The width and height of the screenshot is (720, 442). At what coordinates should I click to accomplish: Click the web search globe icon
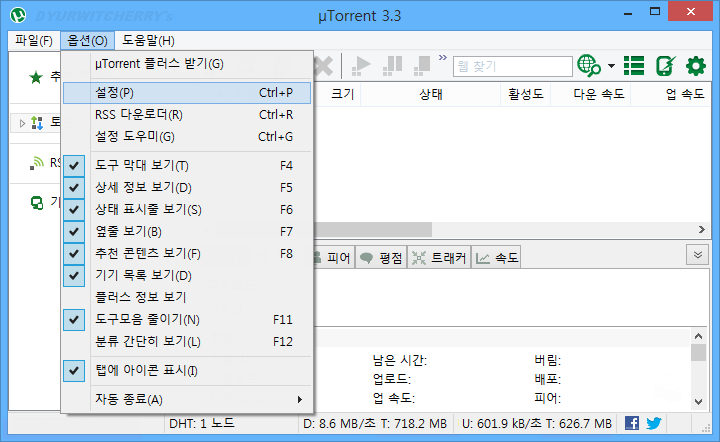pyautogui.click(x=589, y=66)
